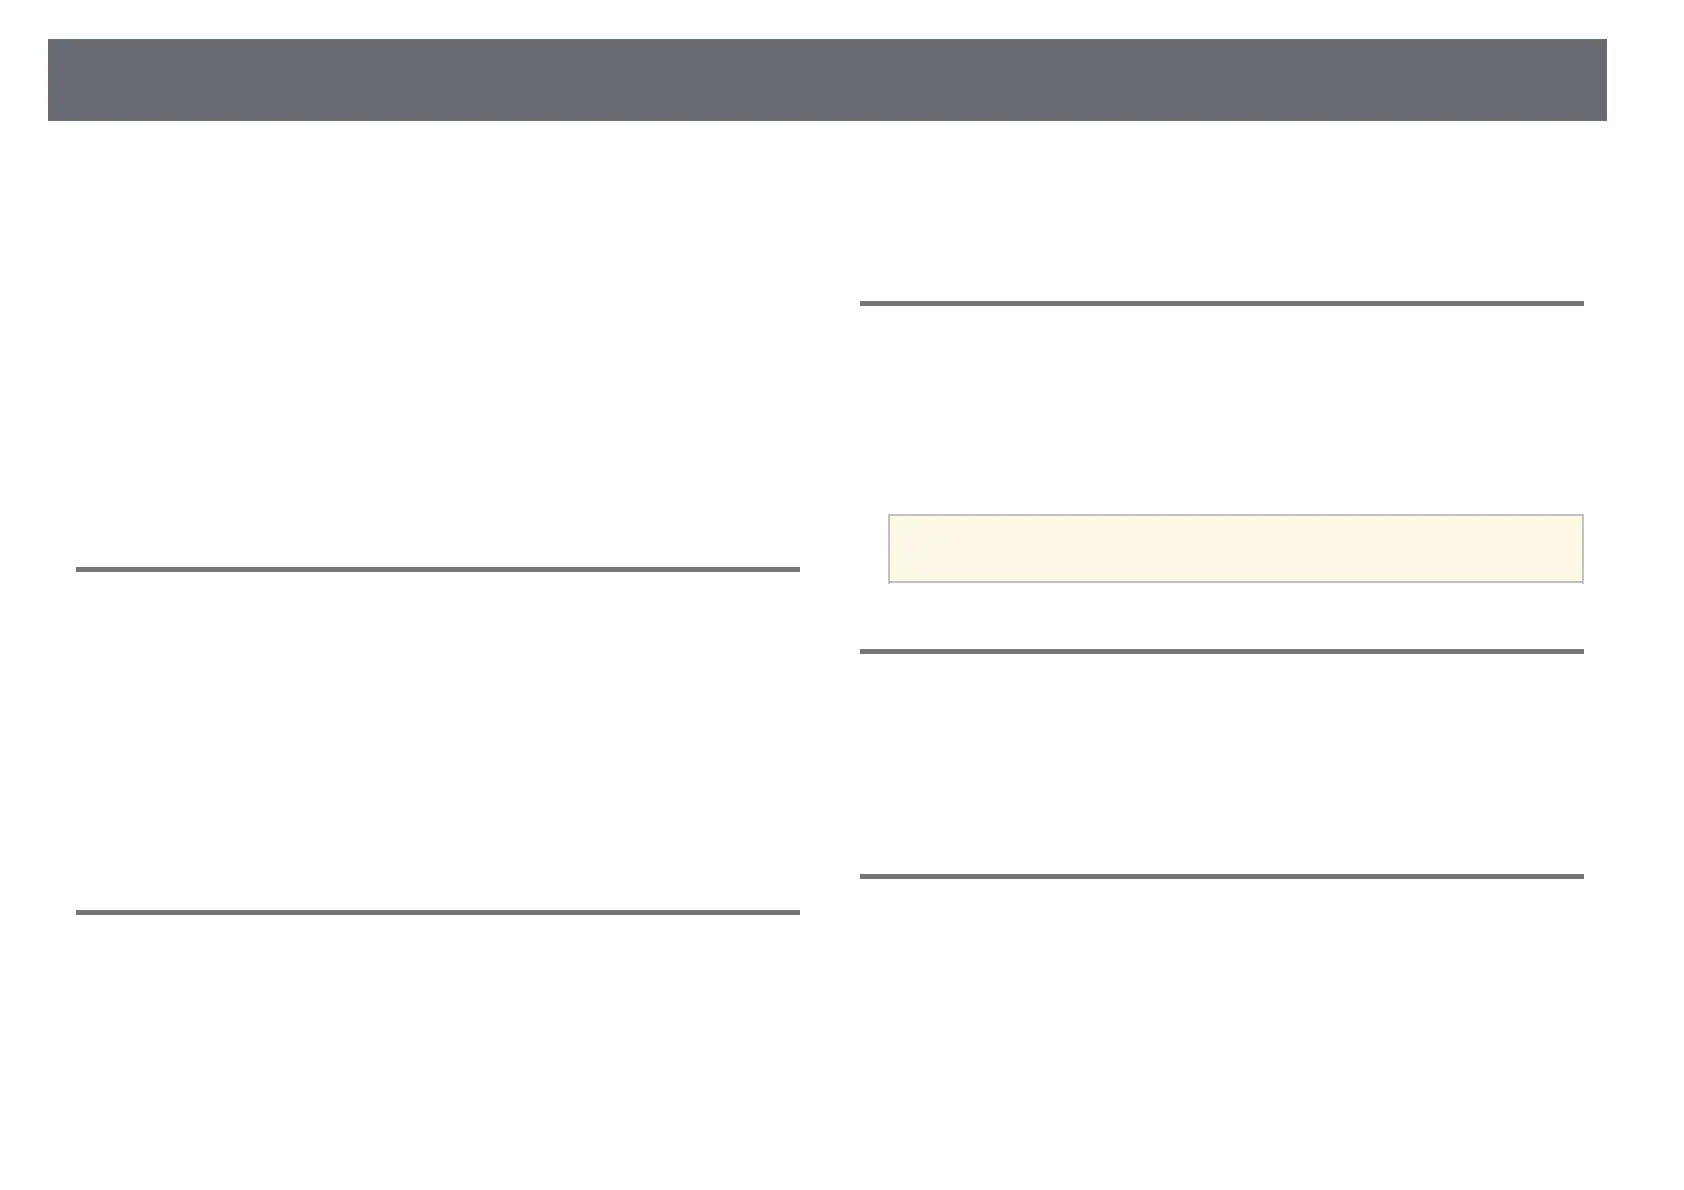1684x1190 pixels.
Task: Select the bottommost divider line in right column
Action: point(1222,876)
